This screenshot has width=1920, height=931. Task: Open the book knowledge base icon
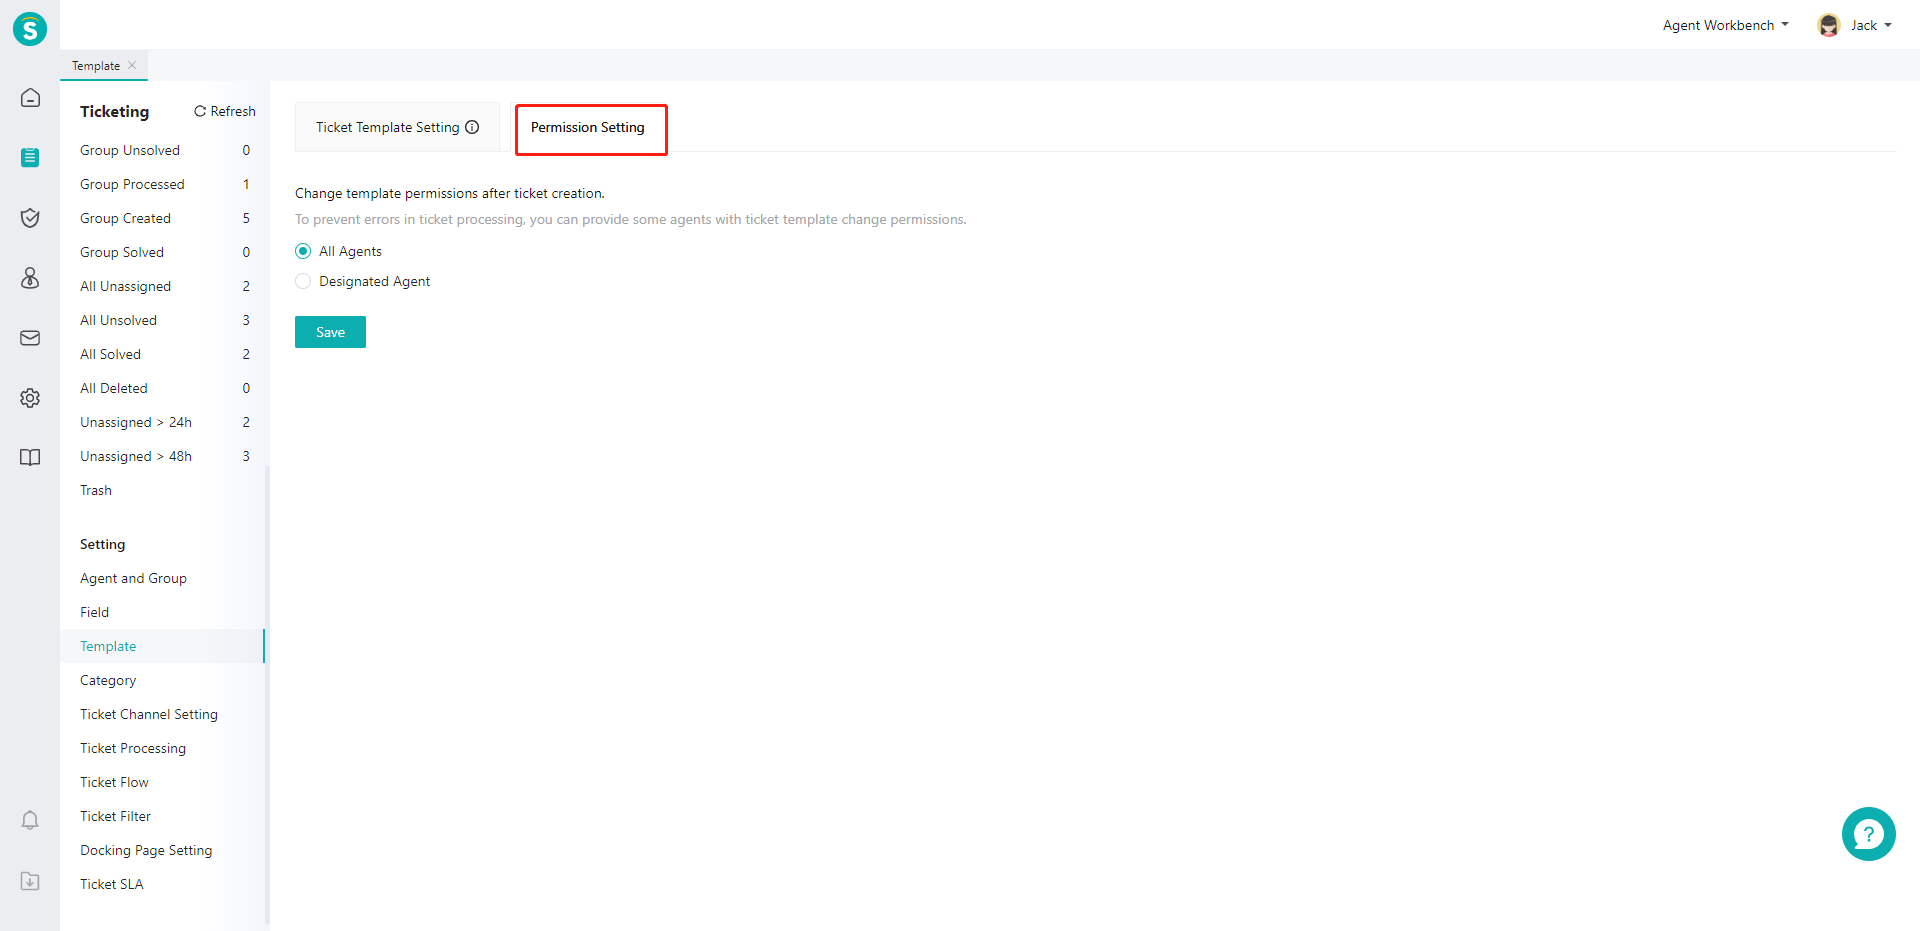point(30,458)
